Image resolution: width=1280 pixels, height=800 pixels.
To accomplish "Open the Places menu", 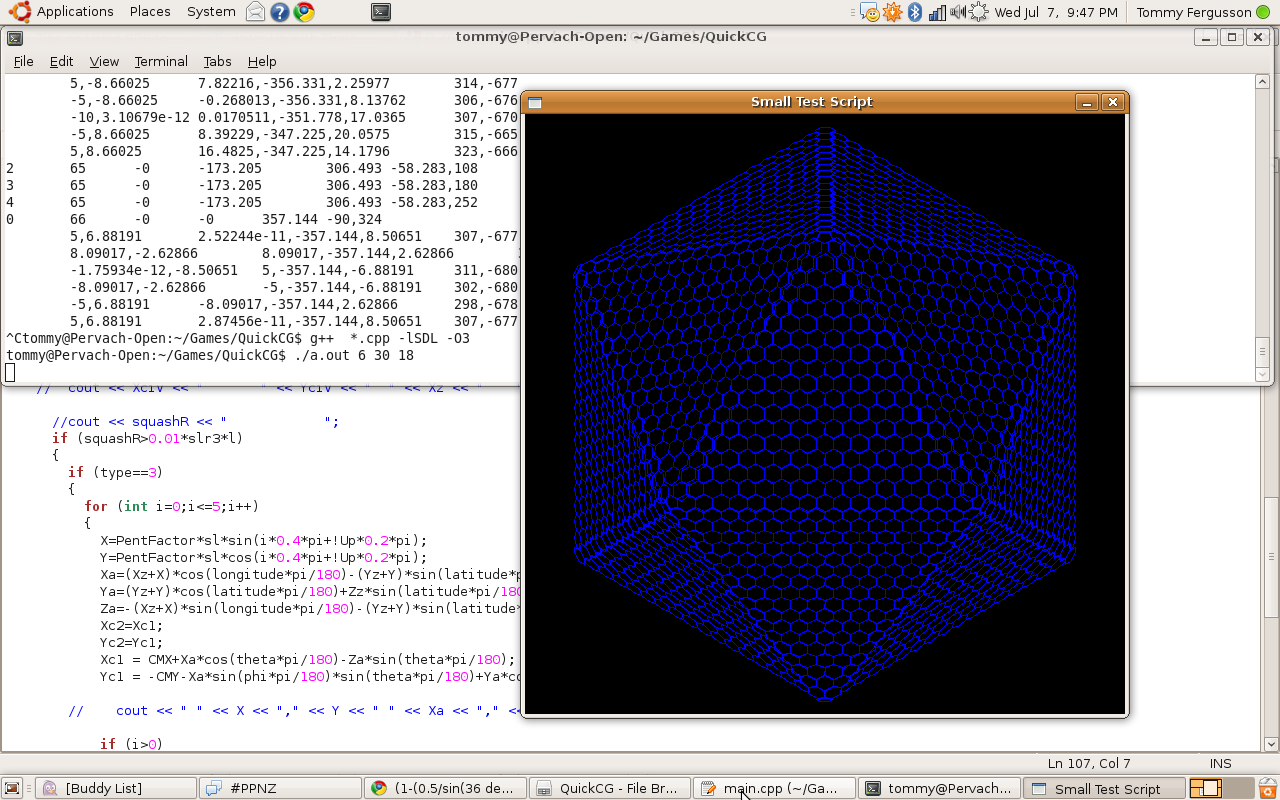I will pos(149,12).
